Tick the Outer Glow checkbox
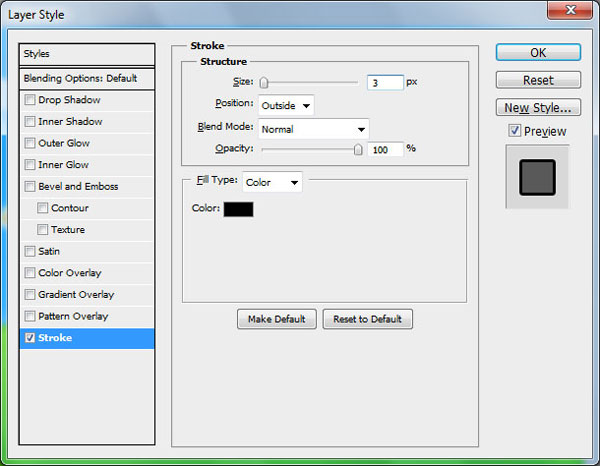Viewport: 600px width, 466px height. point(29,143)
